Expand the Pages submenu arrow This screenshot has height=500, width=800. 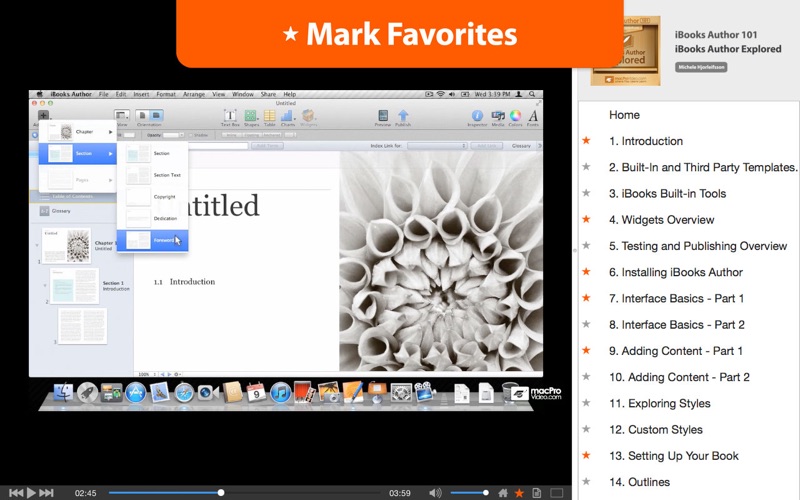click(x=110, y=180)
